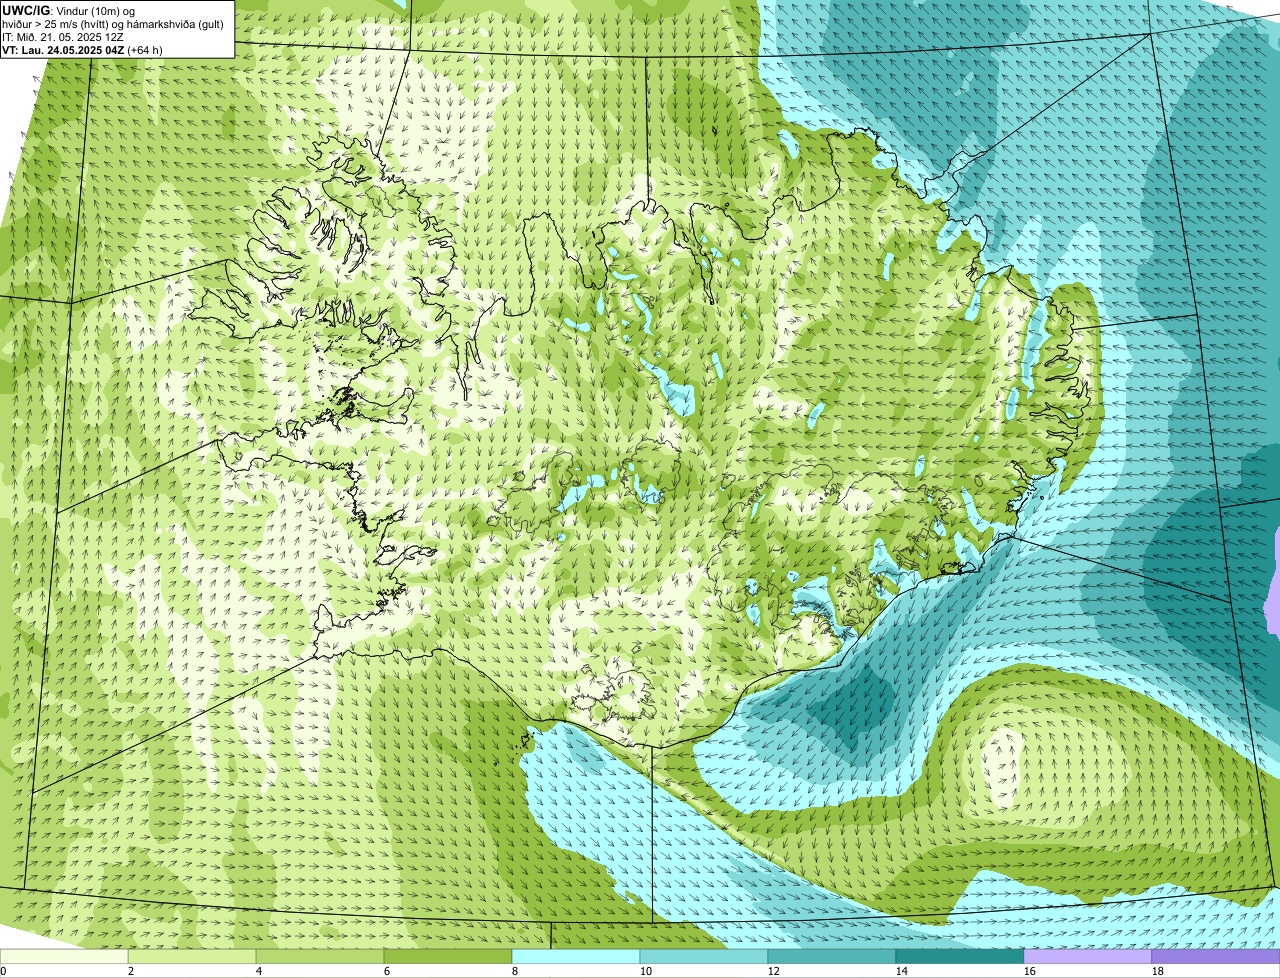Click the 16–18 m/s light purple swatch
The image size is (1280, 978).
point(1088,957)
